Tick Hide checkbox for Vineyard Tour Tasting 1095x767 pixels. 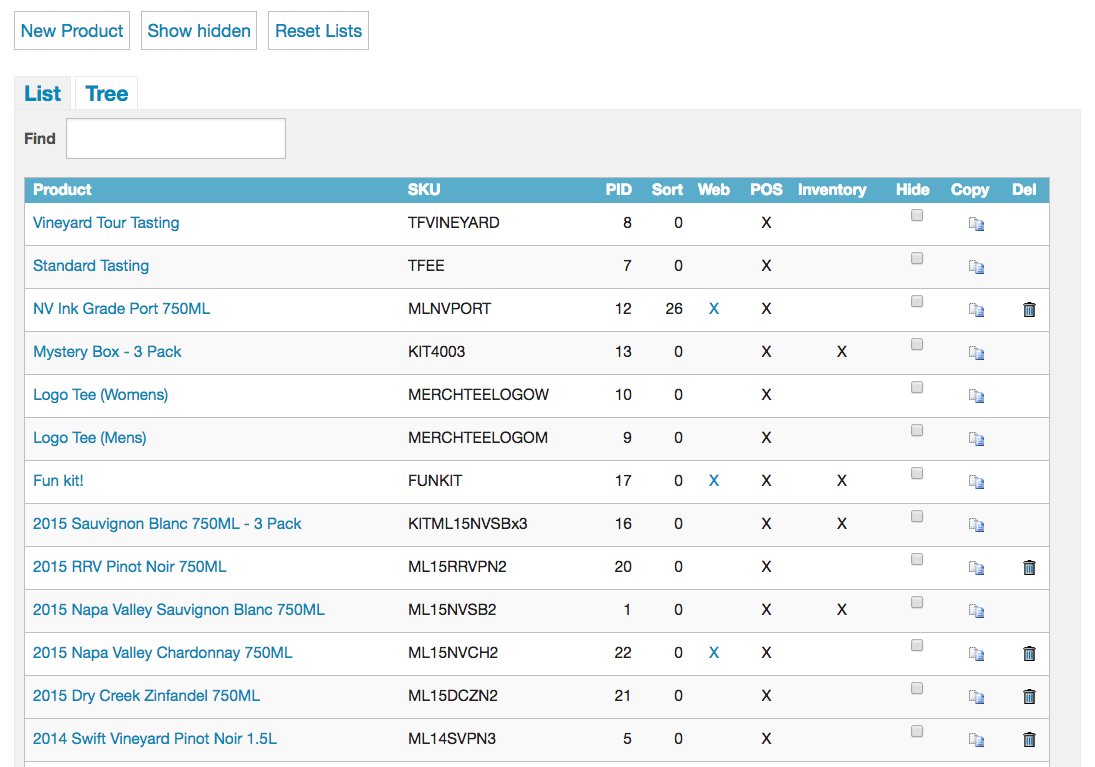pyautogui.click(x=917, y=215)
